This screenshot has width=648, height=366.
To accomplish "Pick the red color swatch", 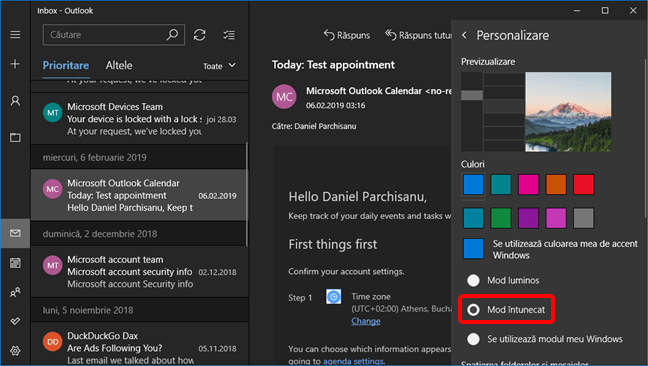I will click(584, 184).
